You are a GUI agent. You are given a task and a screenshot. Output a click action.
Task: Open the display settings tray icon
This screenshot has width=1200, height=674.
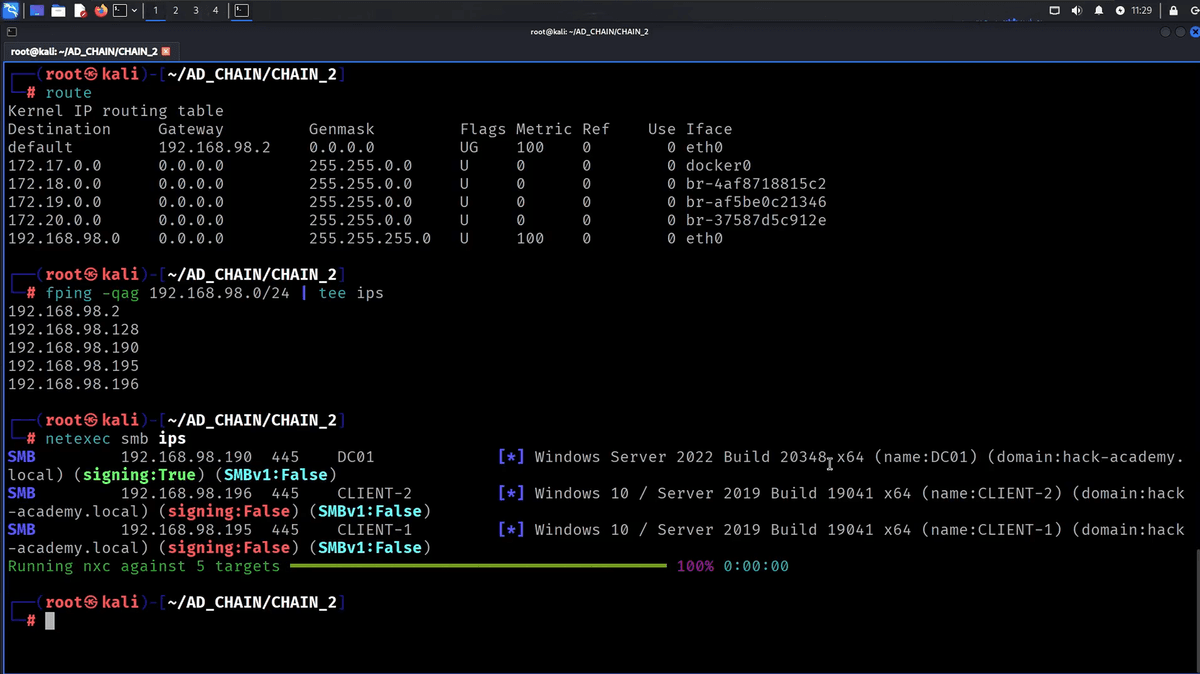point(1054,11)
